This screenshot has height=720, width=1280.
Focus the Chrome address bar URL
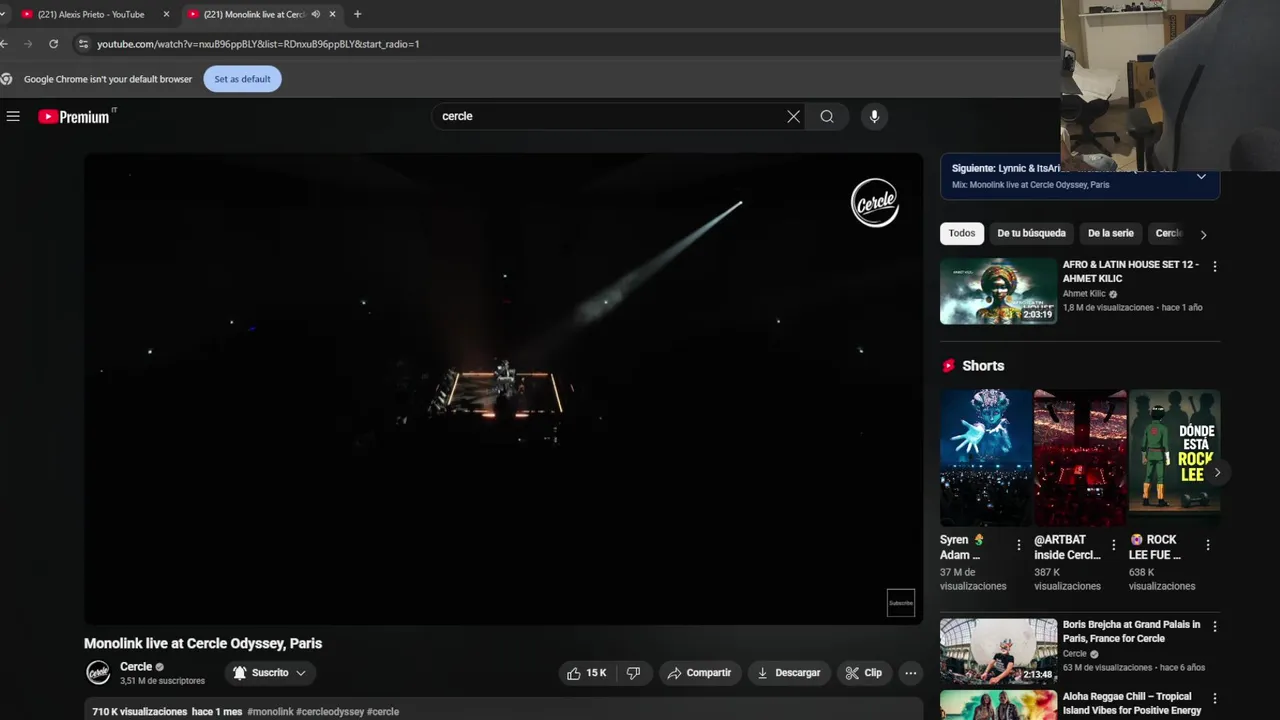[x=258, y=44]
